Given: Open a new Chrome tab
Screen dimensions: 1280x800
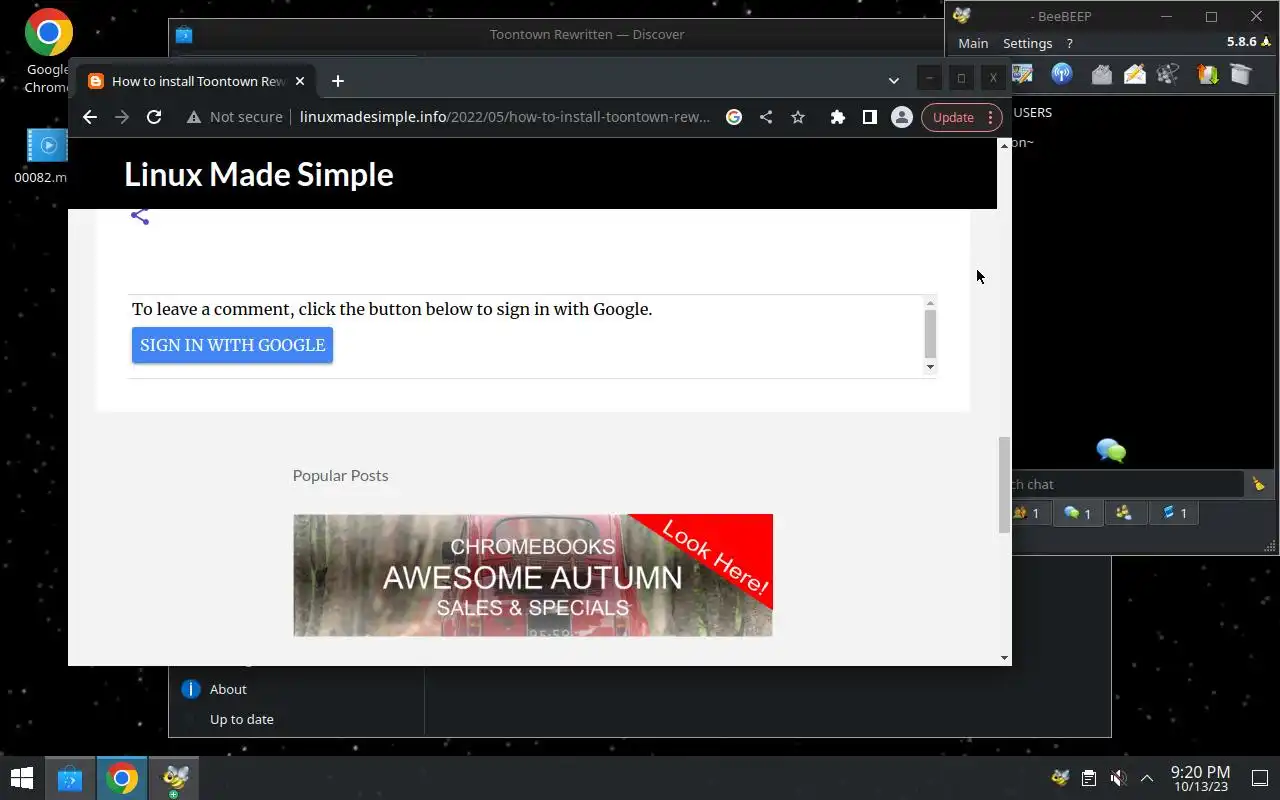Looking at the screenshot, I should click(338, 81).
